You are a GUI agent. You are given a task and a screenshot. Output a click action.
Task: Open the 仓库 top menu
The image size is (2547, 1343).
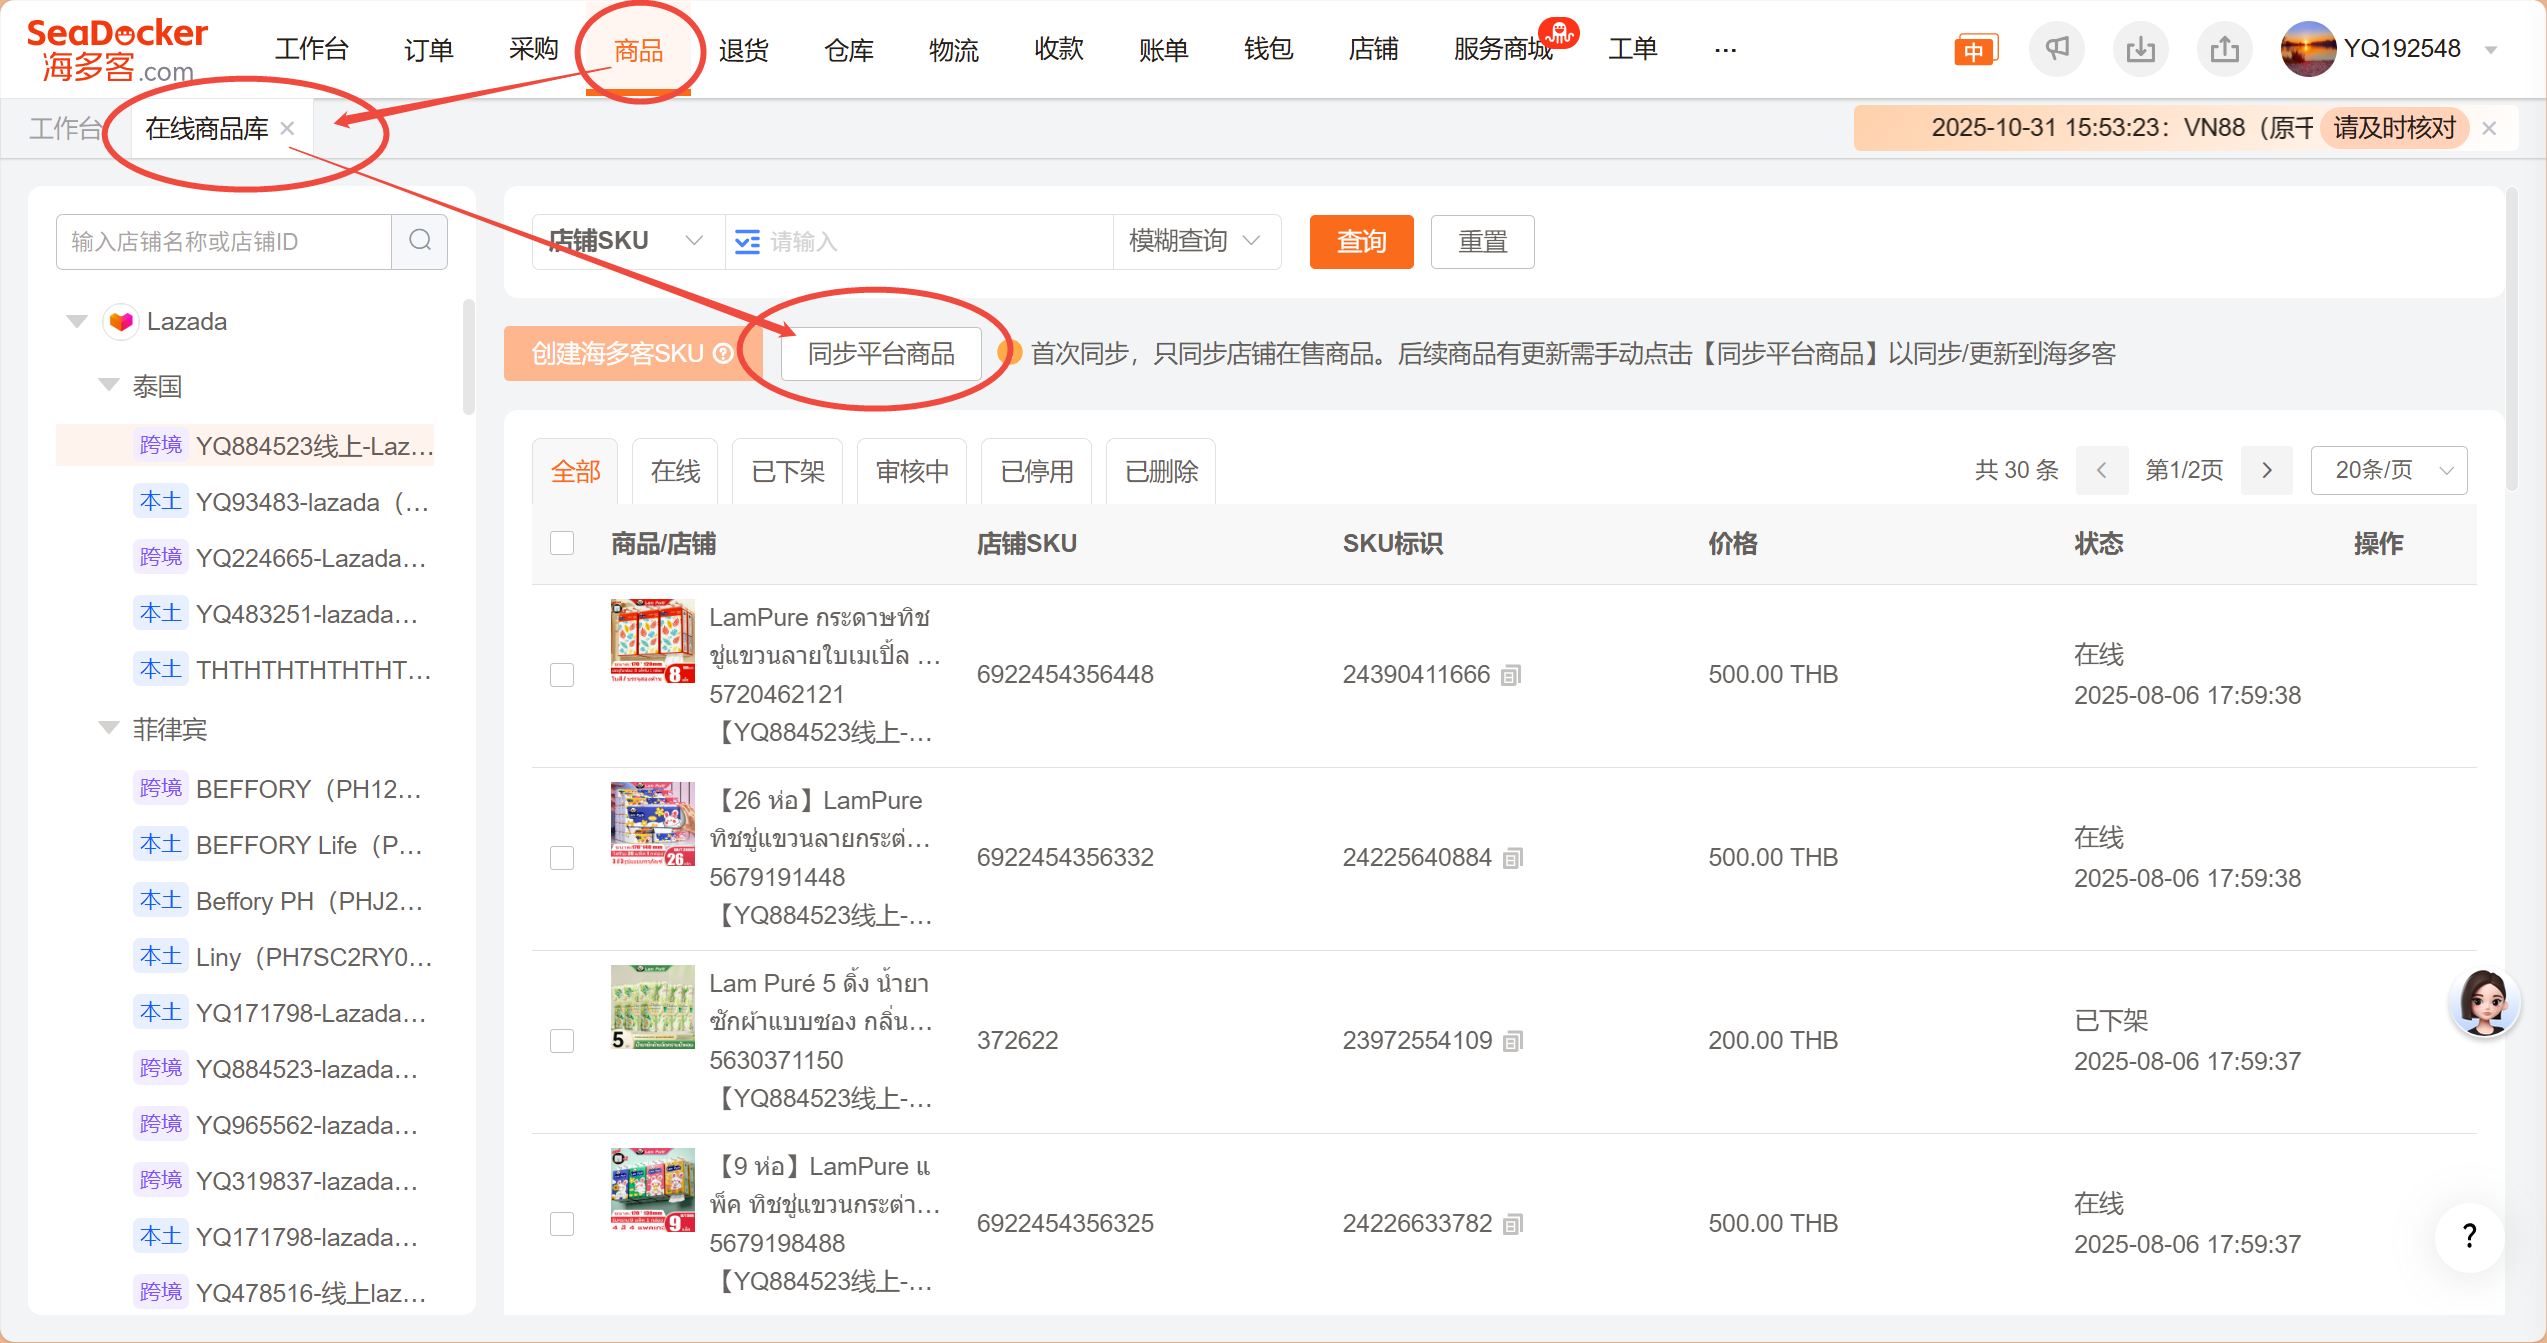tap(848, 49)
